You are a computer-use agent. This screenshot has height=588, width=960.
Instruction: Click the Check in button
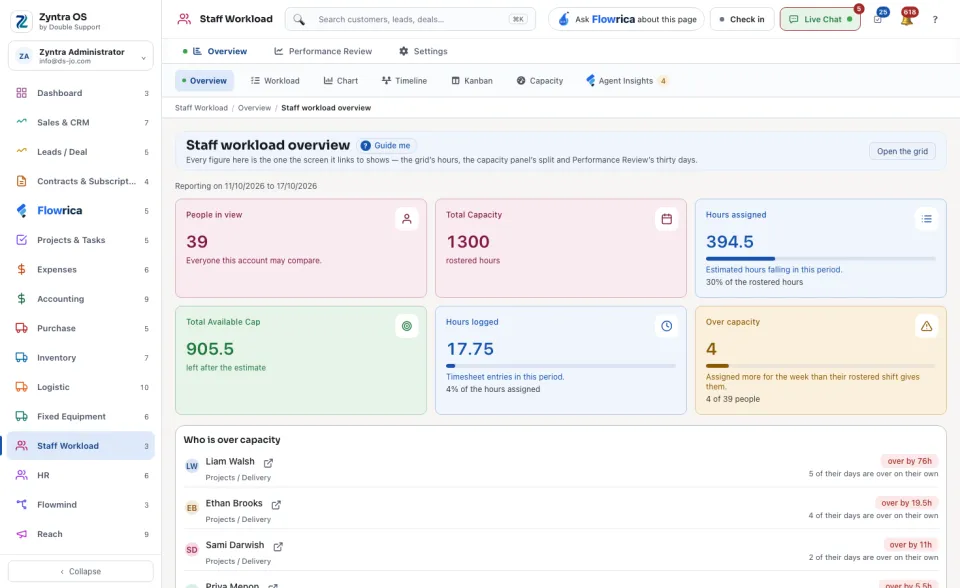pyautogui.click(x=742, y=20)
